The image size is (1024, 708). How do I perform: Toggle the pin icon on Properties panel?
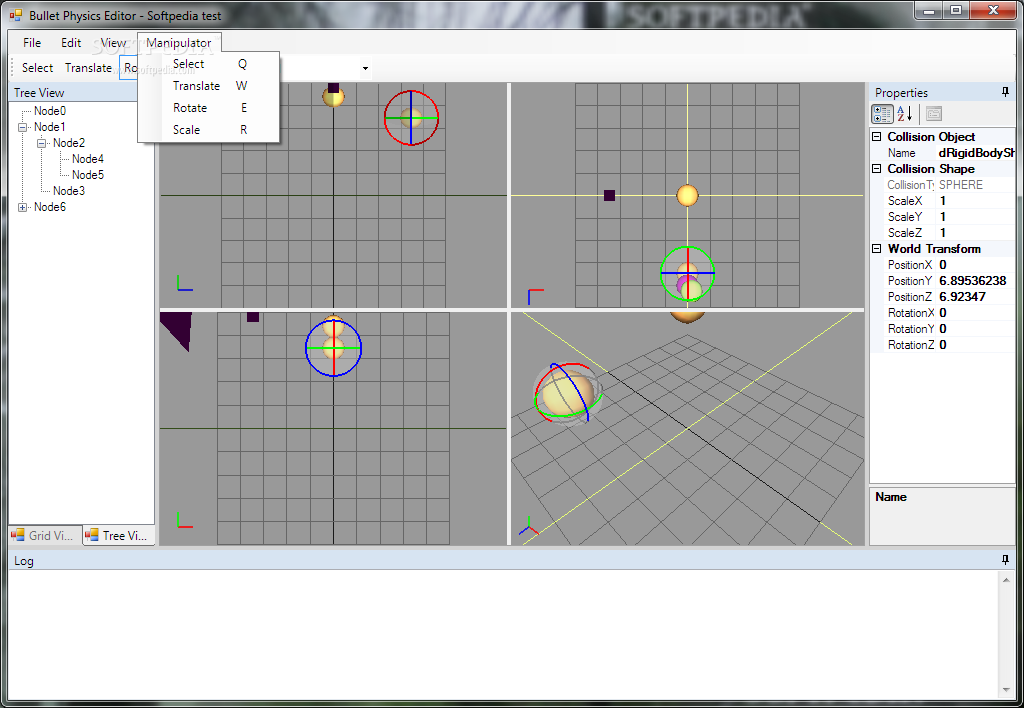[1005, 92]
